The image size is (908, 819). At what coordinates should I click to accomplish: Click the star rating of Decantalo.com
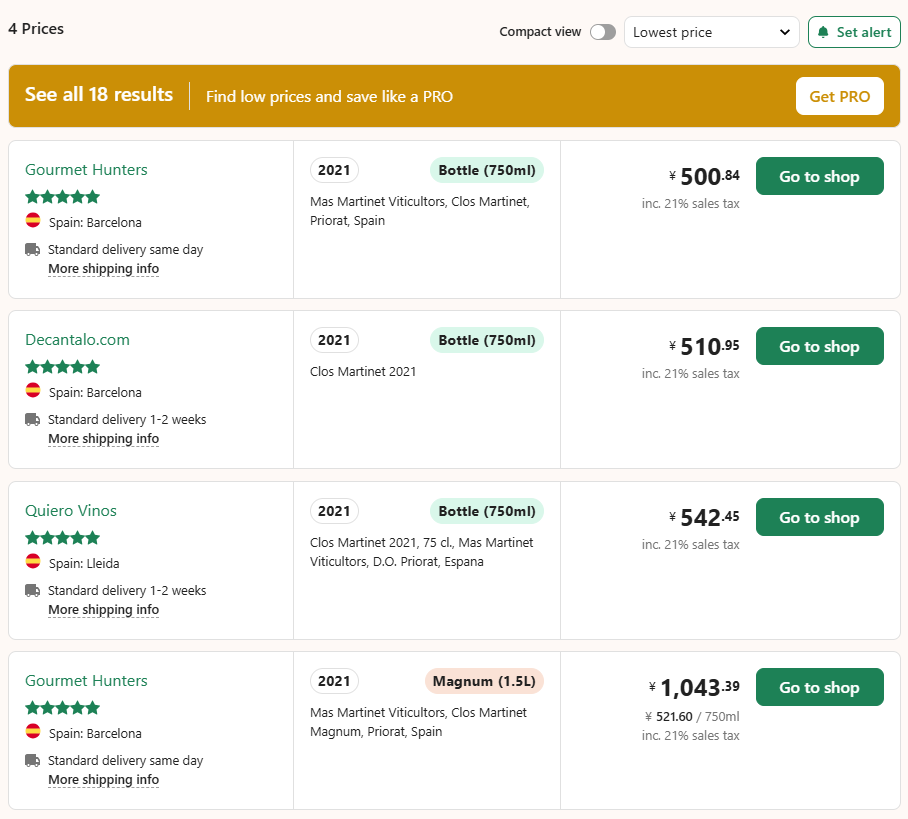pyautogui.click(x=63, y=367)
